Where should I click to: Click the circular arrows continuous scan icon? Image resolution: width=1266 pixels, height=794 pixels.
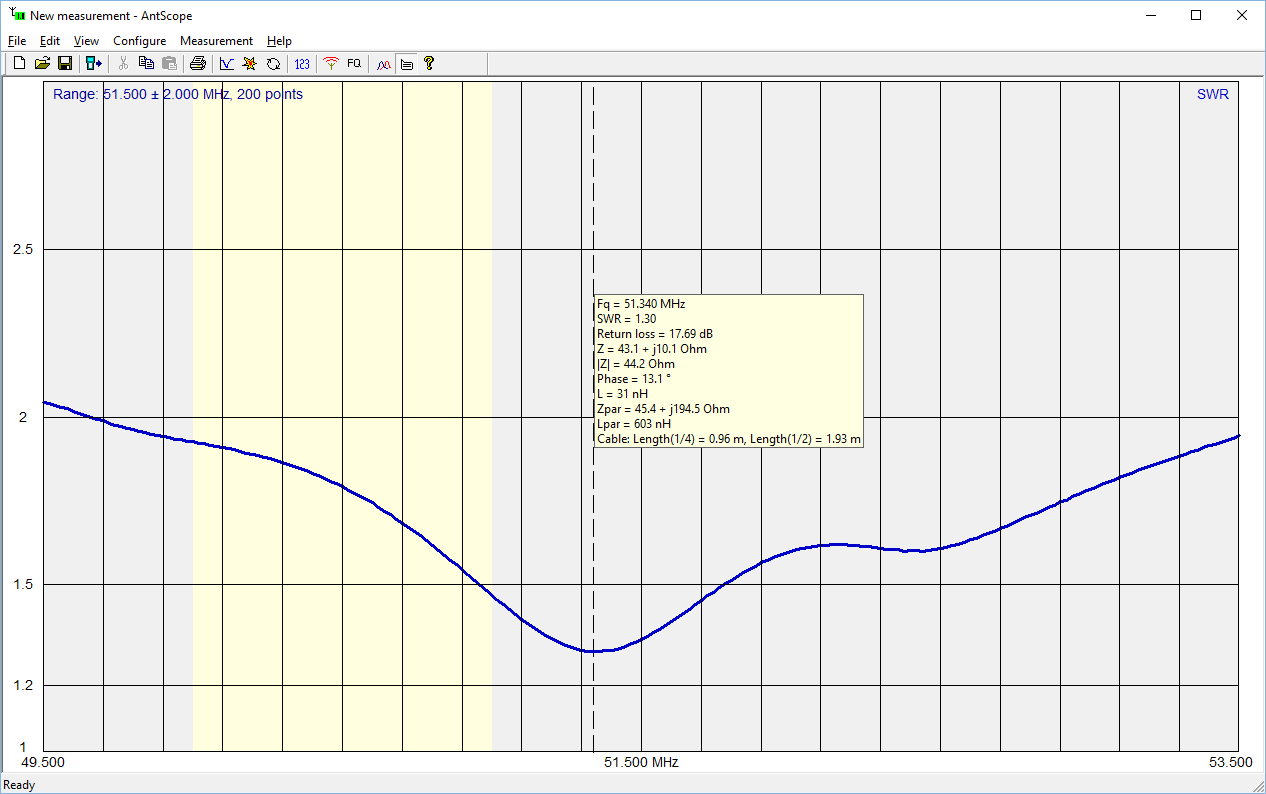coord(273,64)
